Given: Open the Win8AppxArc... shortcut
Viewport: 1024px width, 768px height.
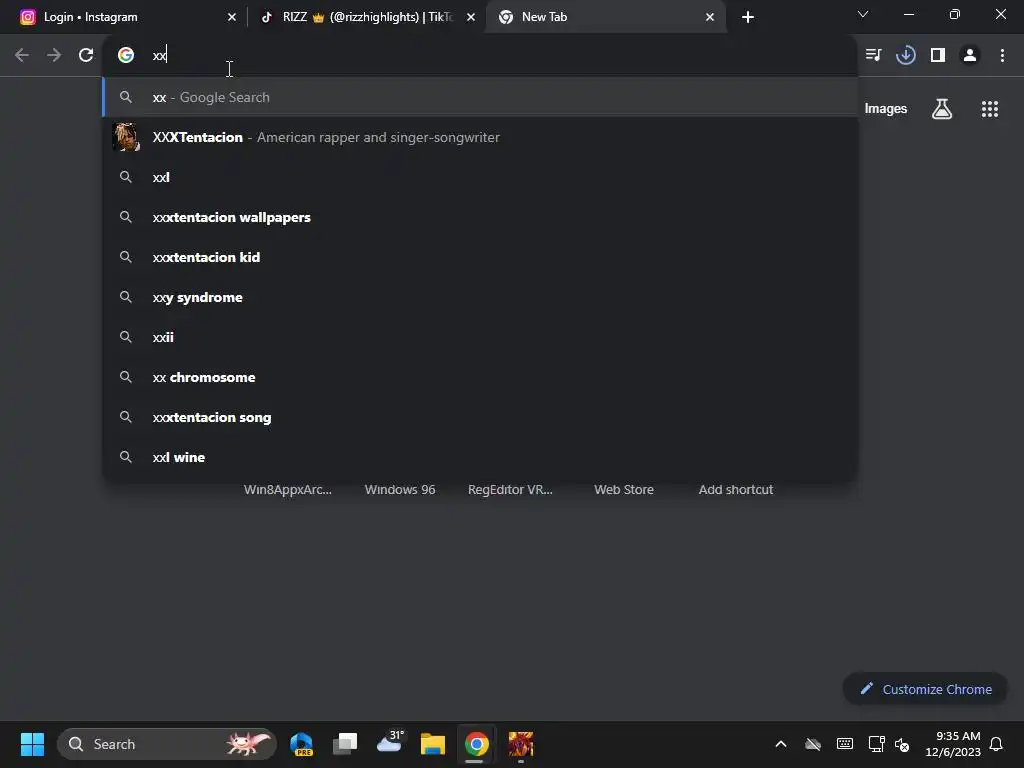Looking at the screenshot, I should (287, 490).
